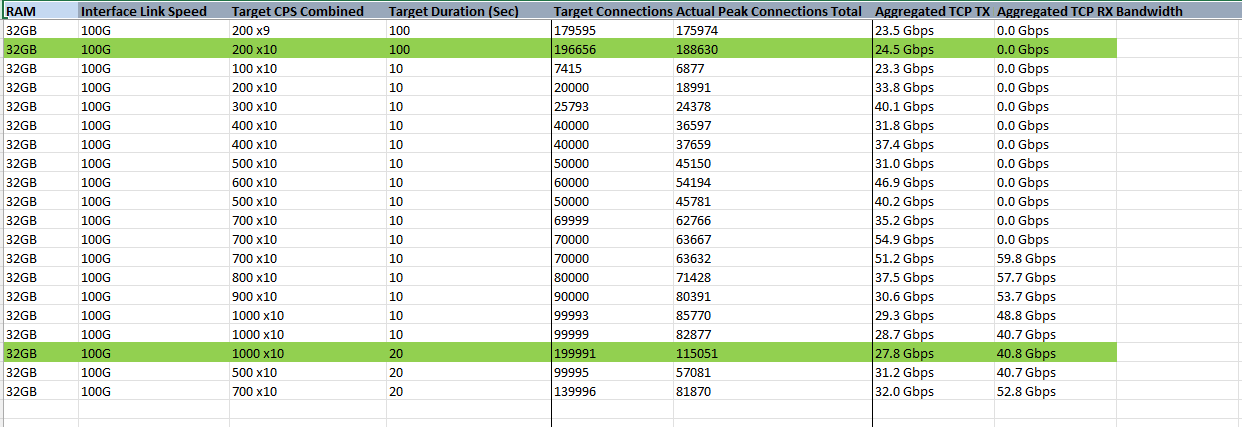Click peak connections cell 188630
1242x427 pixels.
pyautogui.click(x=773, y=49)
